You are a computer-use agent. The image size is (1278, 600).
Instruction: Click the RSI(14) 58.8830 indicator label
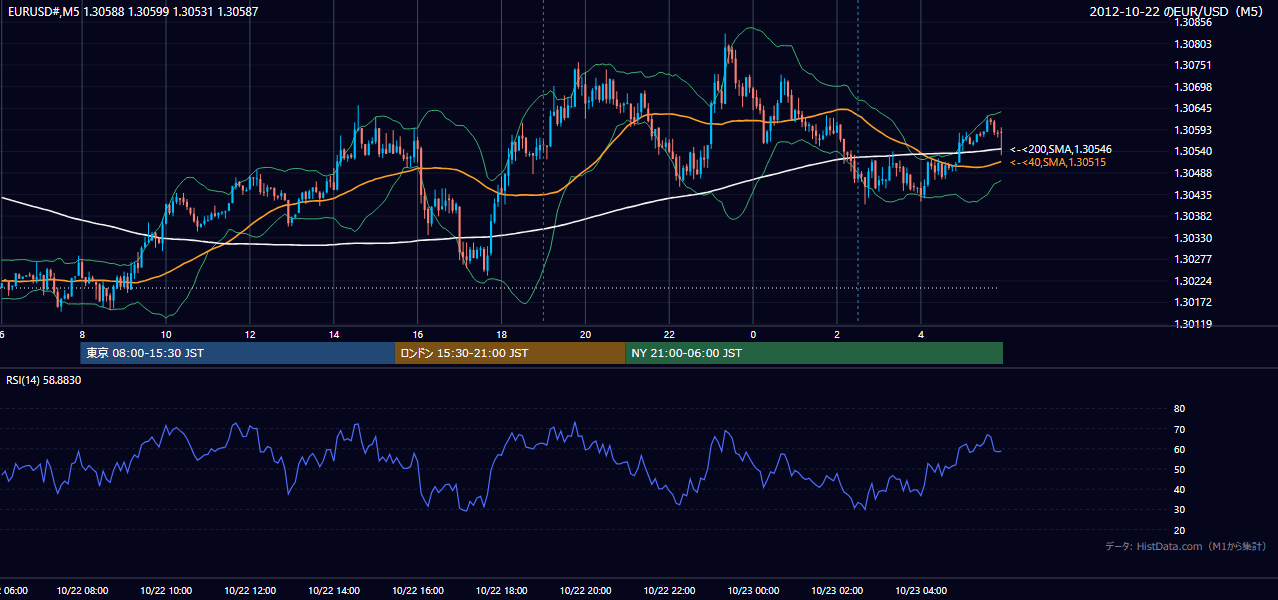pyautogui.click(x=43, y=381)
